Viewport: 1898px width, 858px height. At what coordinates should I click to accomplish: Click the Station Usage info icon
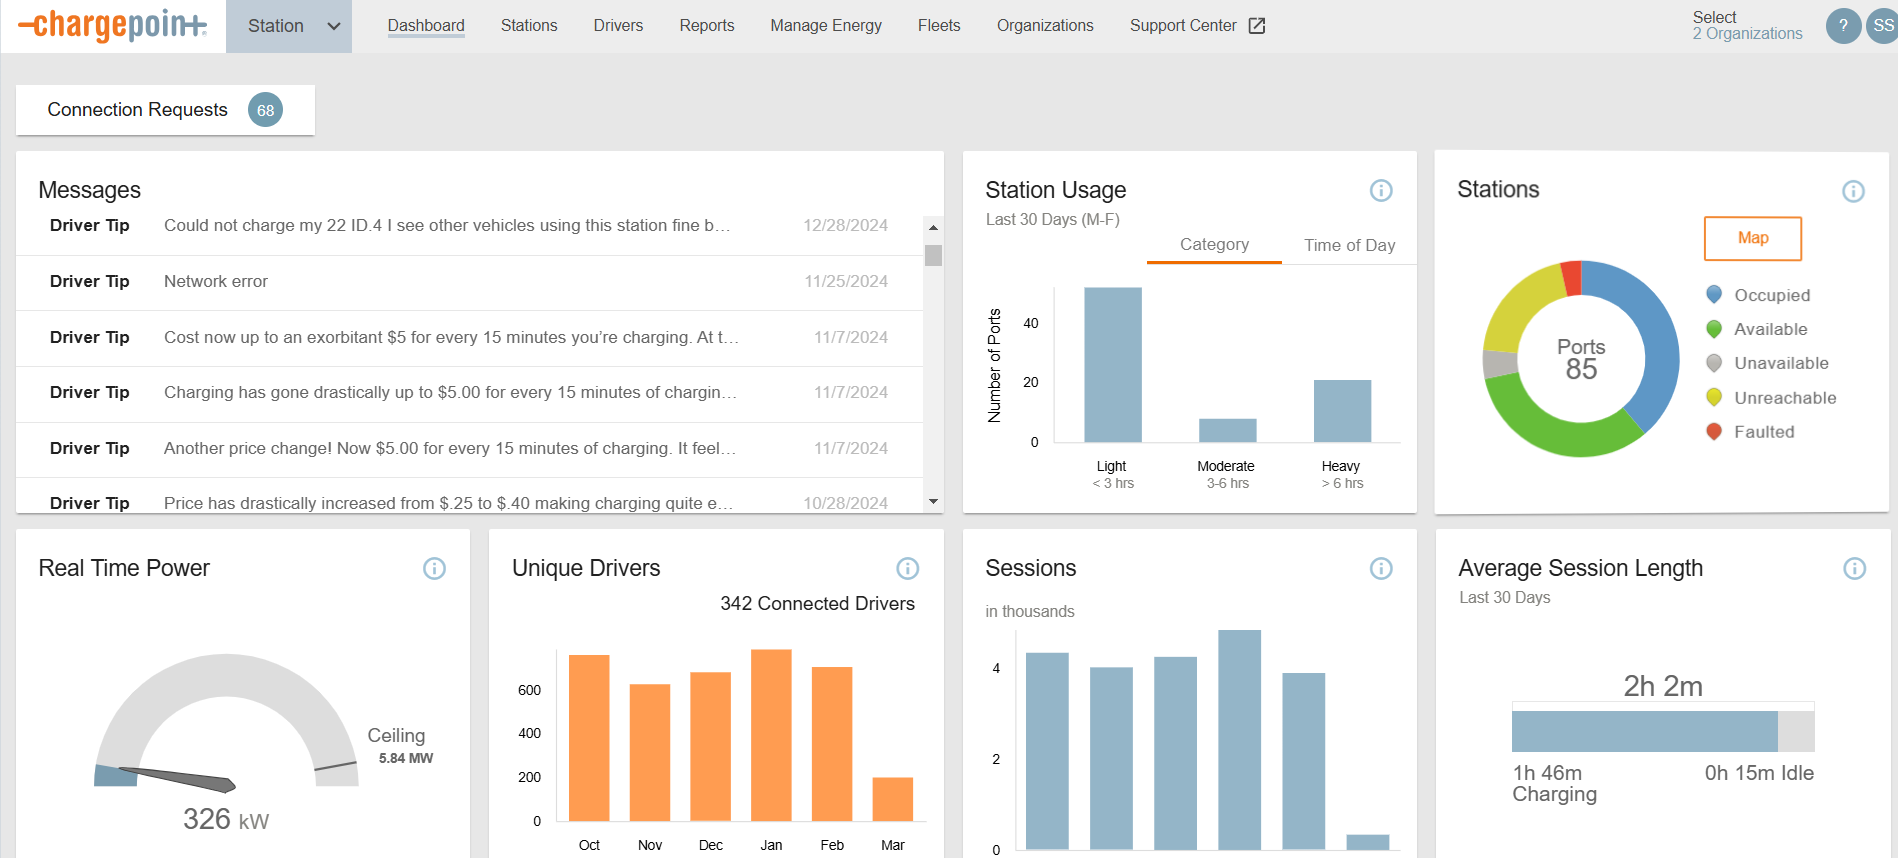pyautogui.click(x=1380, y=190)
